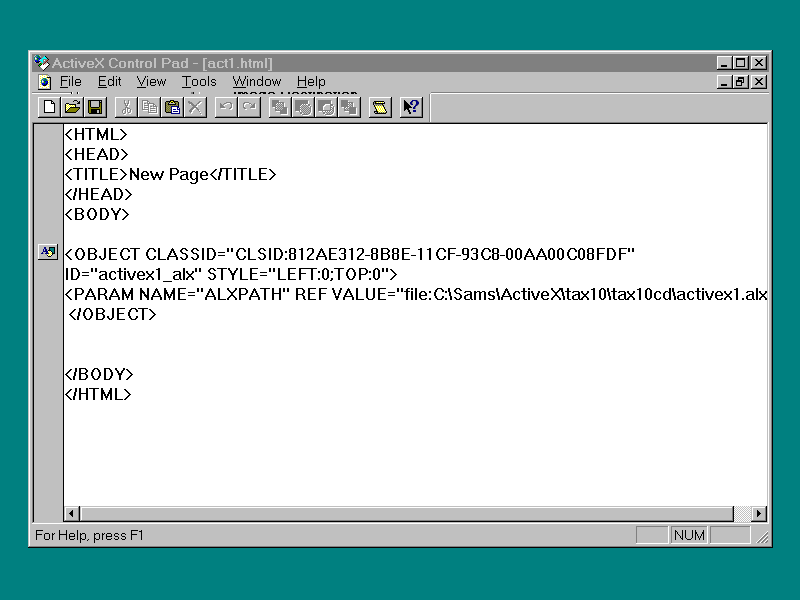Save the document with the floppy icon
The image size is (800, 600).
(x=95, y=107)
